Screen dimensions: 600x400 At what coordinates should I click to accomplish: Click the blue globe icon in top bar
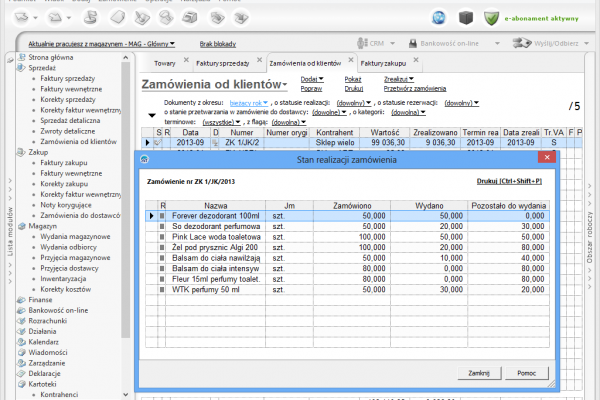click(x=439, y=18)
